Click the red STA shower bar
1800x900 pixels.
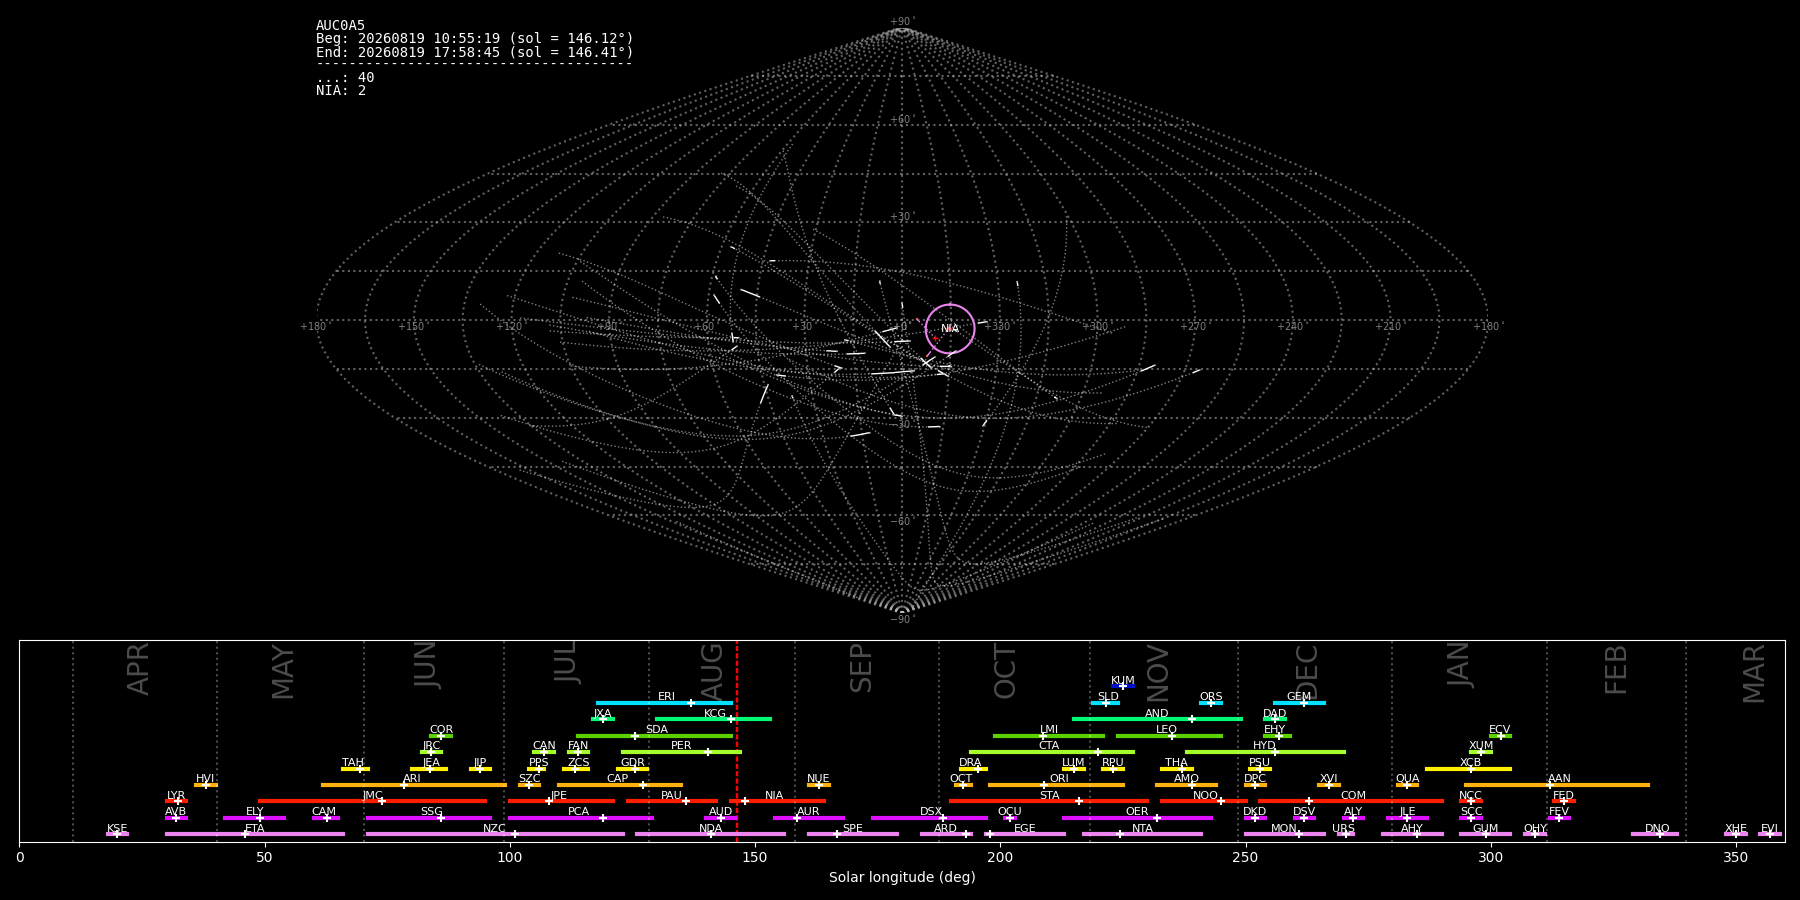click(1049, 801)
